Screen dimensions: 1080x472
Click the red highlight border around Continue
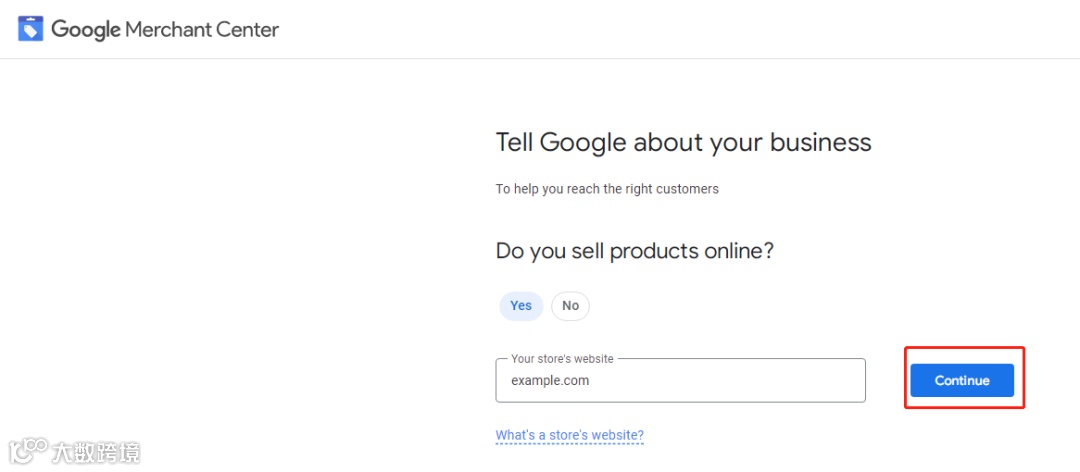pyautogui.click(x=907, y=380)
